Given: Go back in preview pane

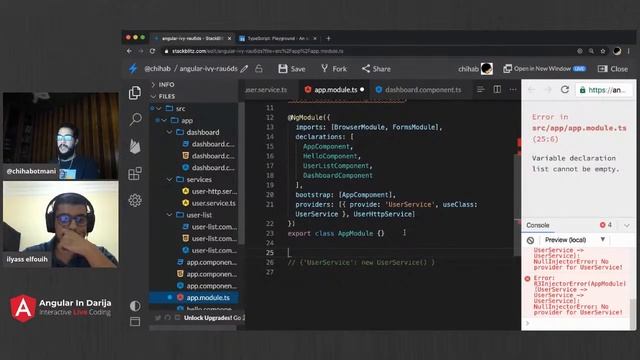Looking at the screenshot, I should pyautogui.click(x=531, y=89).
